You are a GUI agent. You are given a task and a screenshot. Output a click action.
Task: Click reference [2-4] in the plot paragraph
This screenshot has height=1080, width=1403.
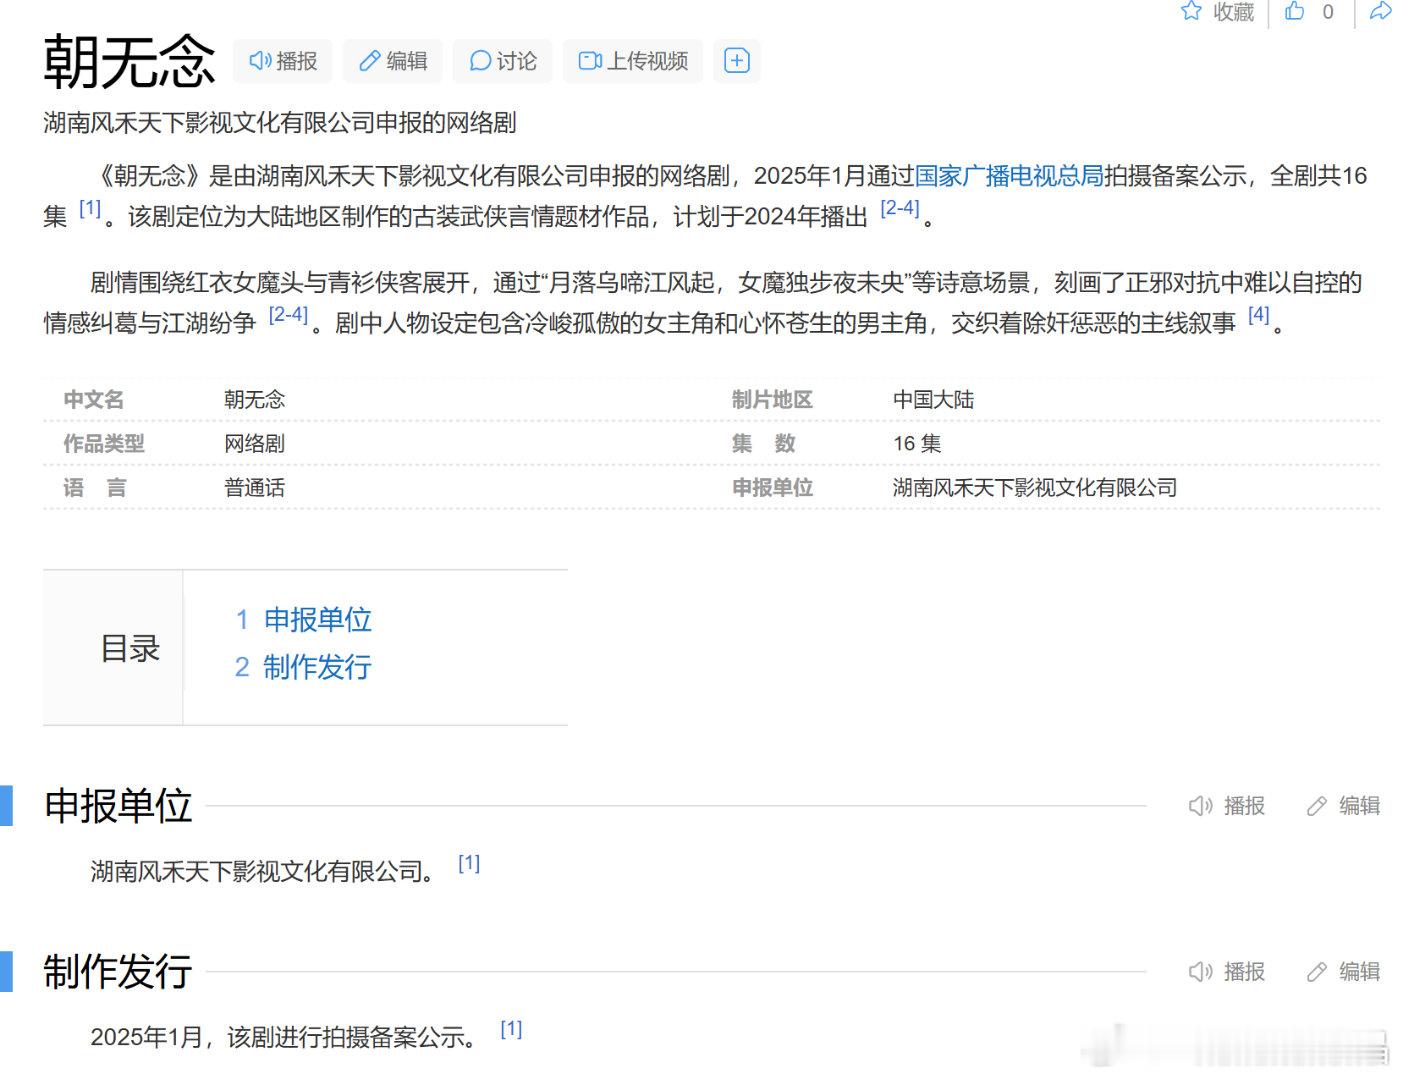[287, 315]
